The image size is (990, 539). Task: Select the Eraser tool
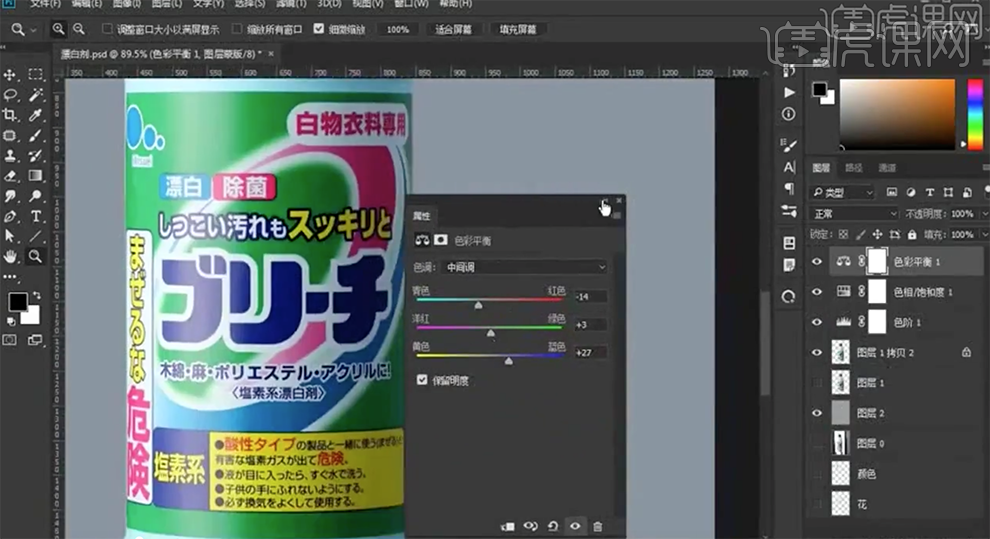[11, 176]
